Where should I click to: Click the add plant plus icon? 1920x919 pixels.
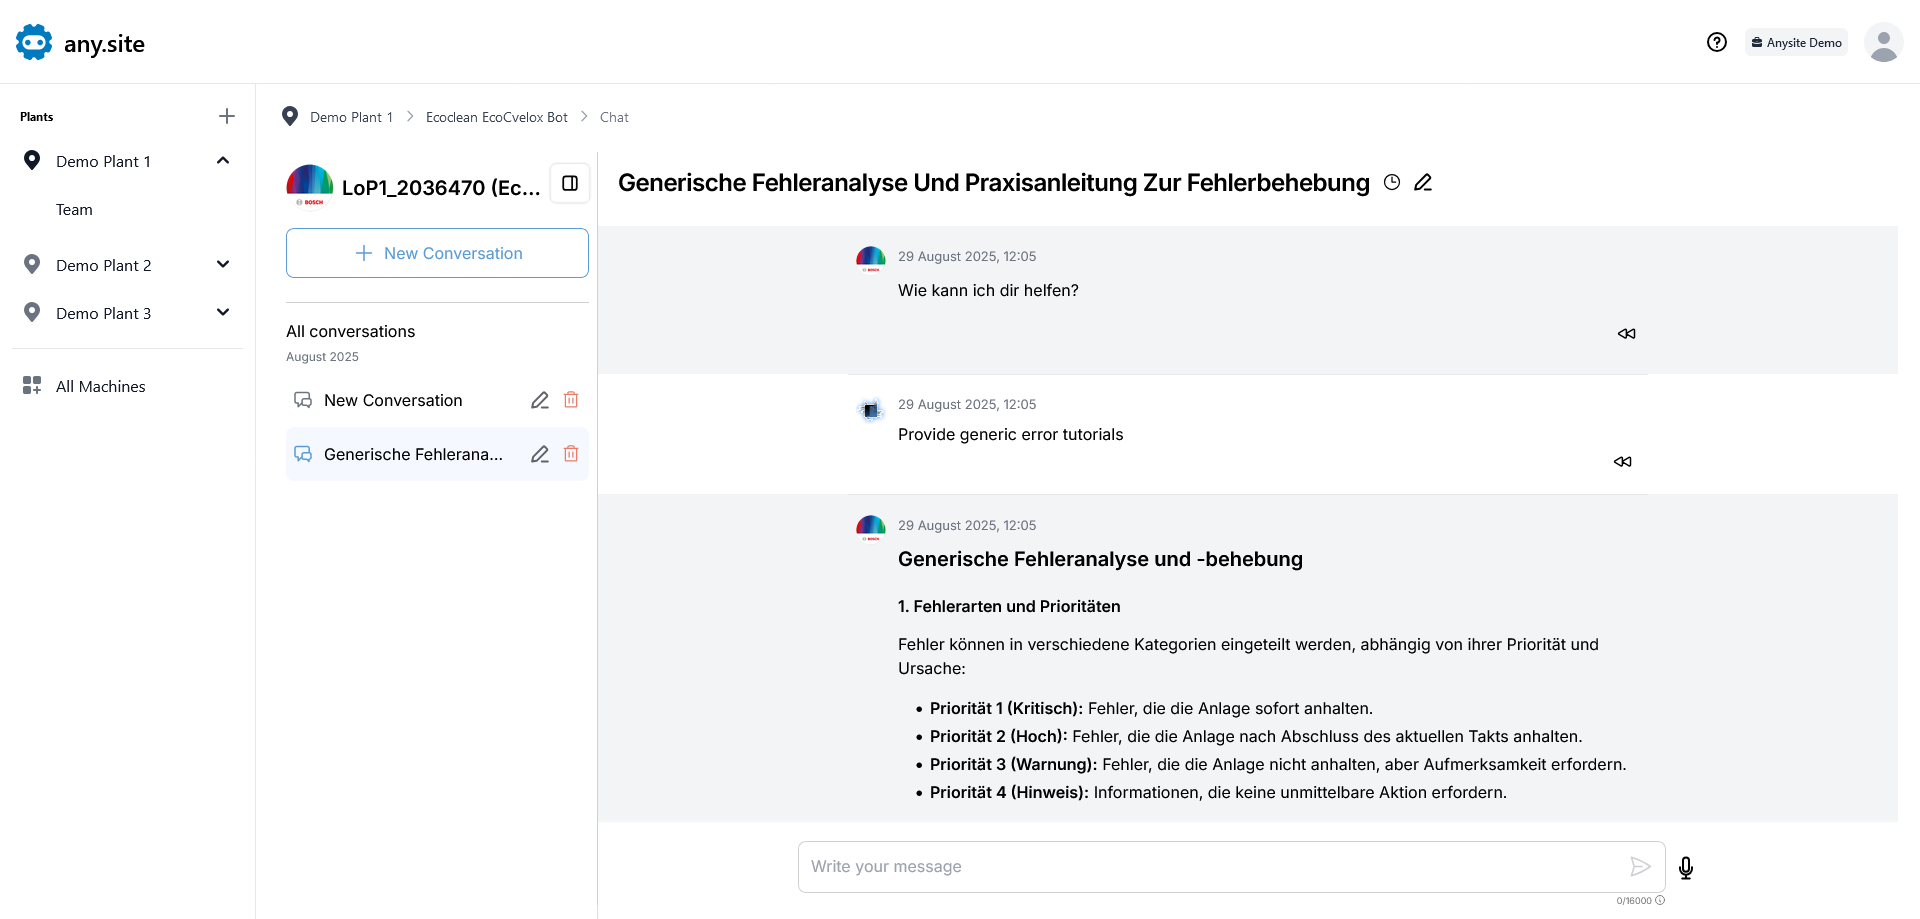227,116
